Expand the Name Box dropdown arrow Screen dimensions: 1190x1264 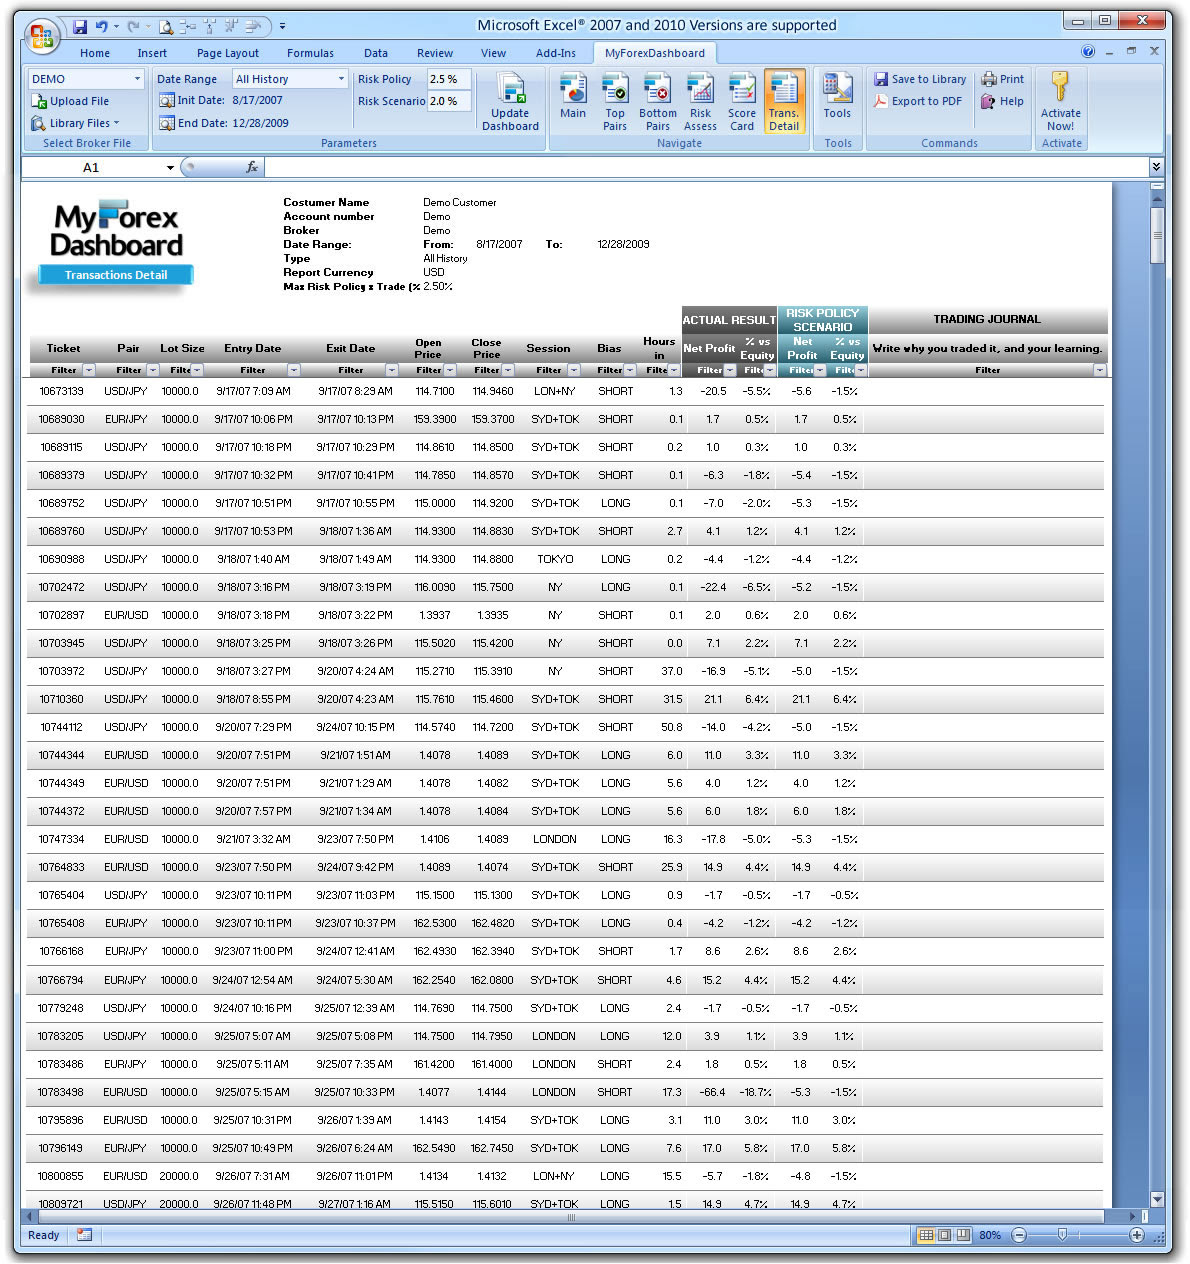[170, 167]
